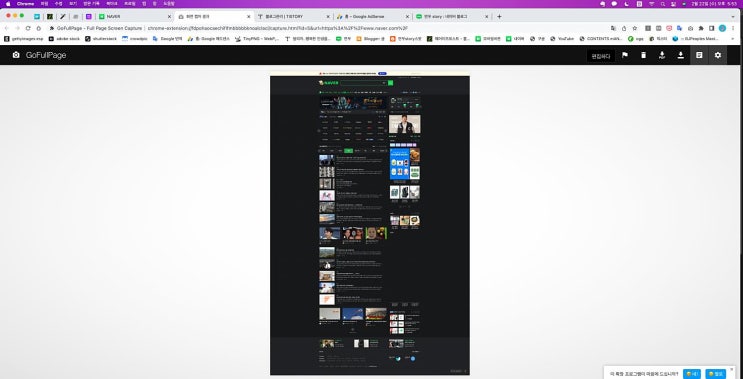Click the captured Naver page preview thumbnail
743x379 pixels.
(x=370, y=223)
